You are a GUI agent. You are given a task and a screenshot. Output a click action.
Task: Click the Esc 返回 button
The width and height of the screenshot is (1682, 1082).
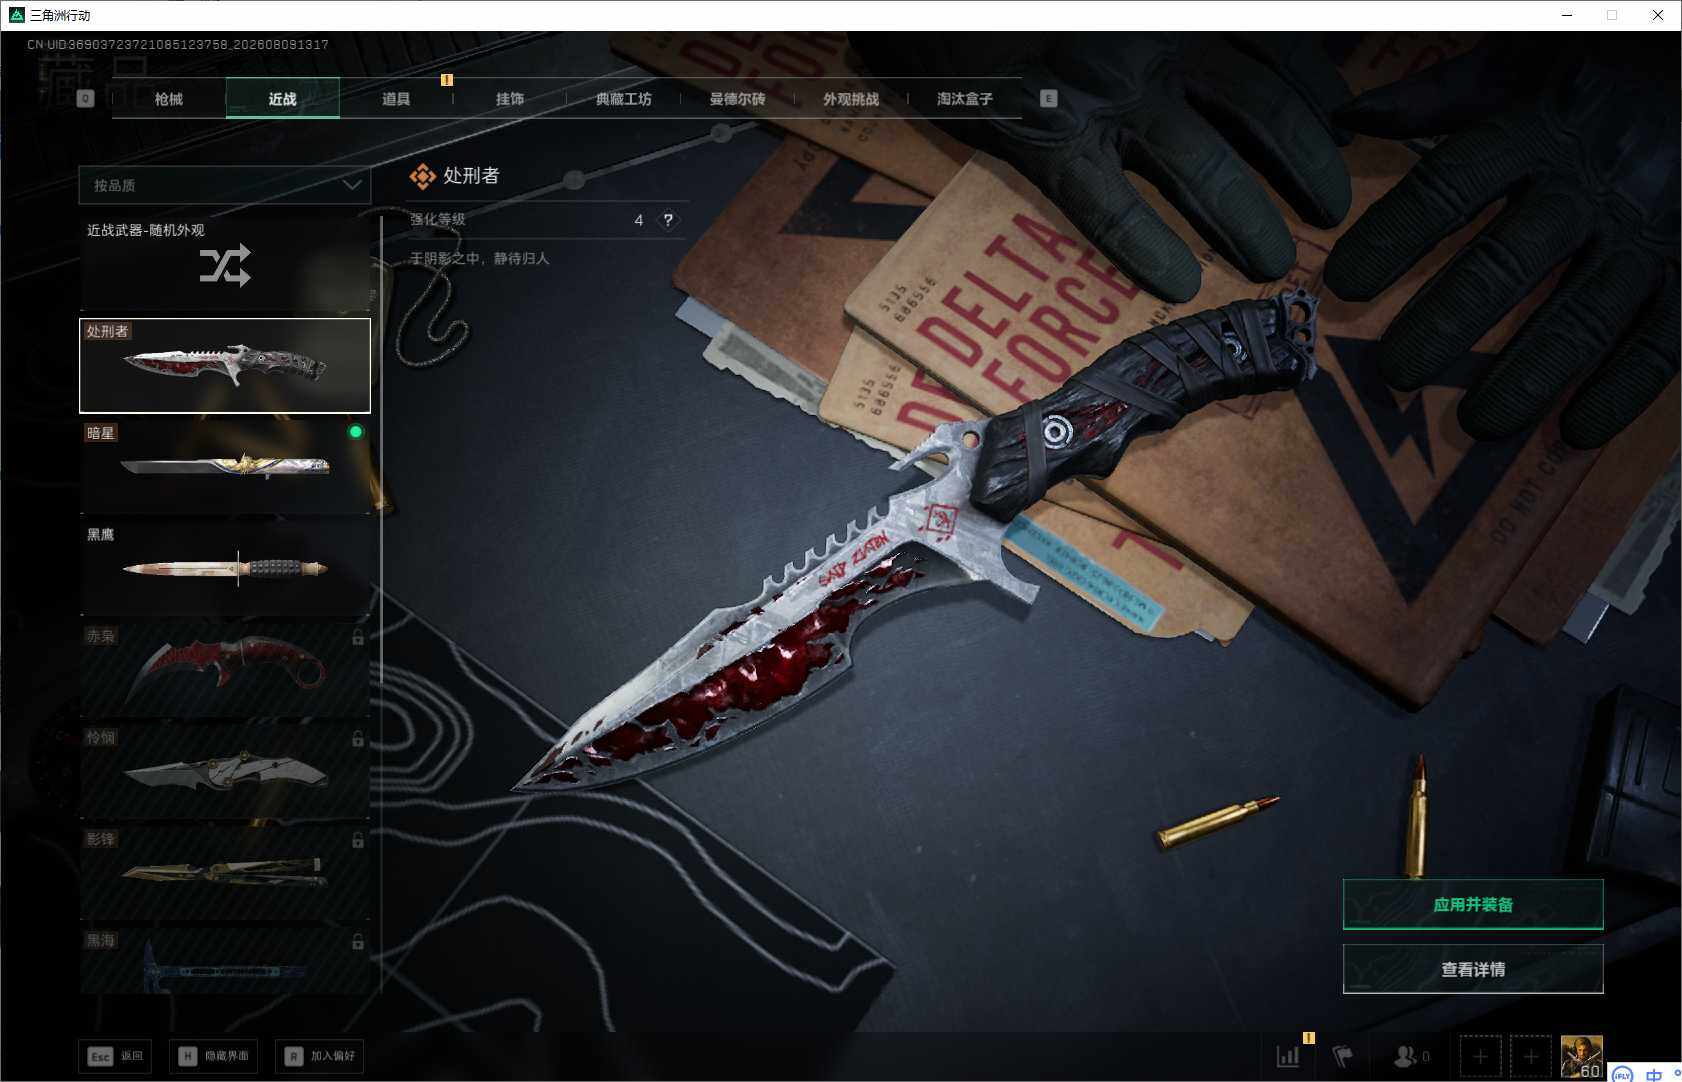(x=115, y=1056)
